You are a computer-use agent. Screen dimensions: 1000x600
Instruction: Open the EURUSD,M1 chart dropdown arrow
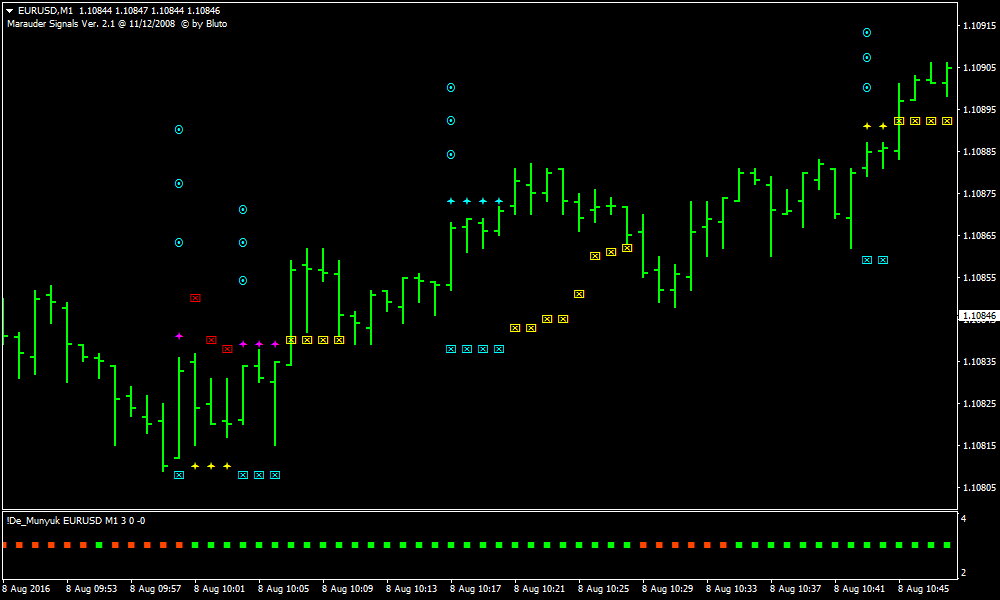tap(10, 10)
